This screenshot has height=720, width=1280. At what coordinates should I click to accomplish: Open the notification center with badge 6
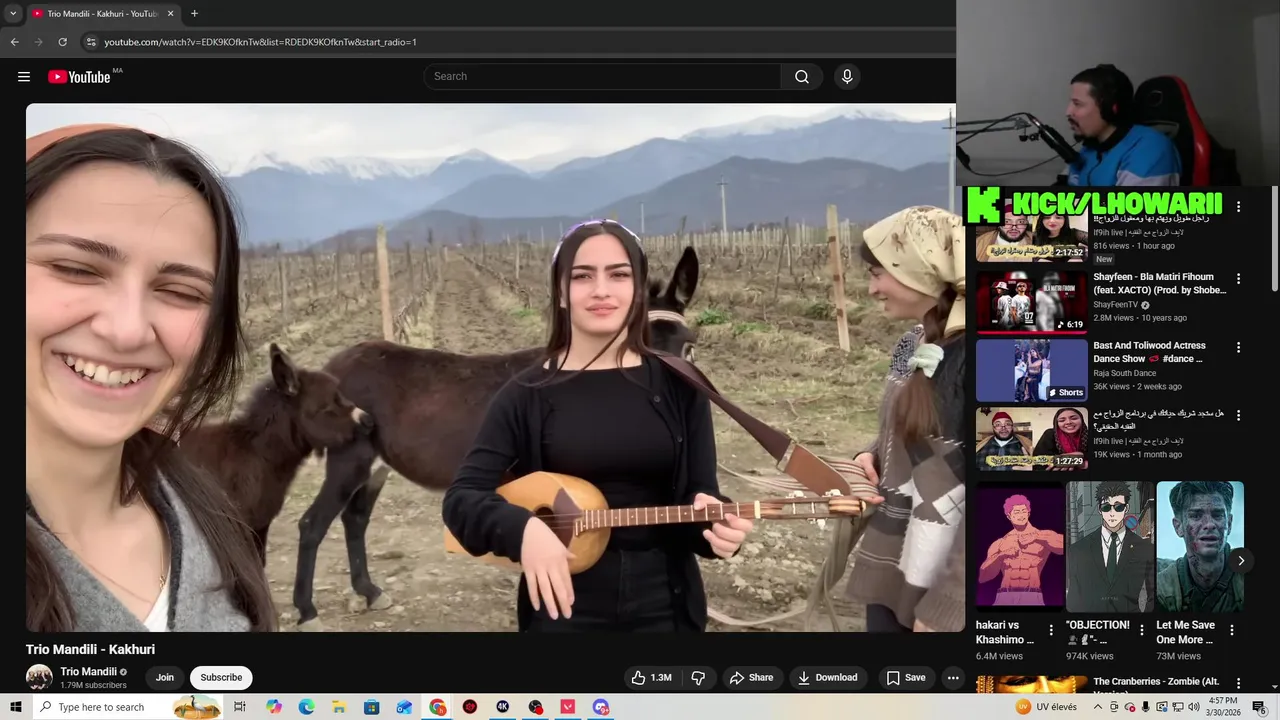pos(1259,707)
